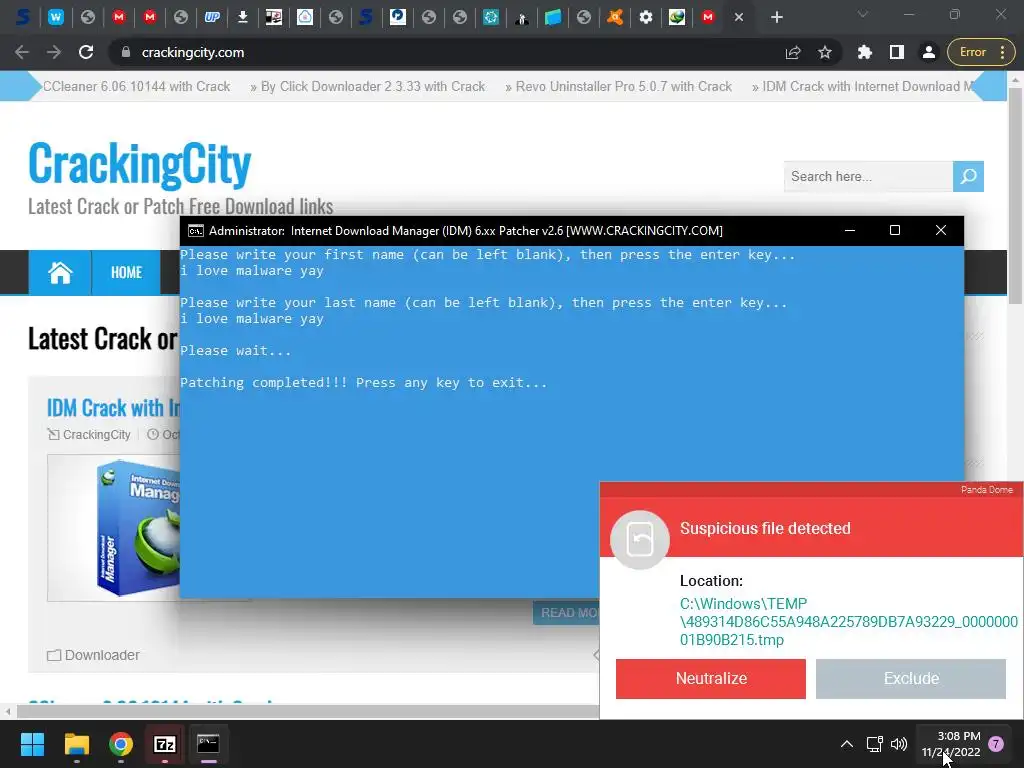Go forward in browser history
Viewport: 1024px width, 768px height.
(54, 52)
